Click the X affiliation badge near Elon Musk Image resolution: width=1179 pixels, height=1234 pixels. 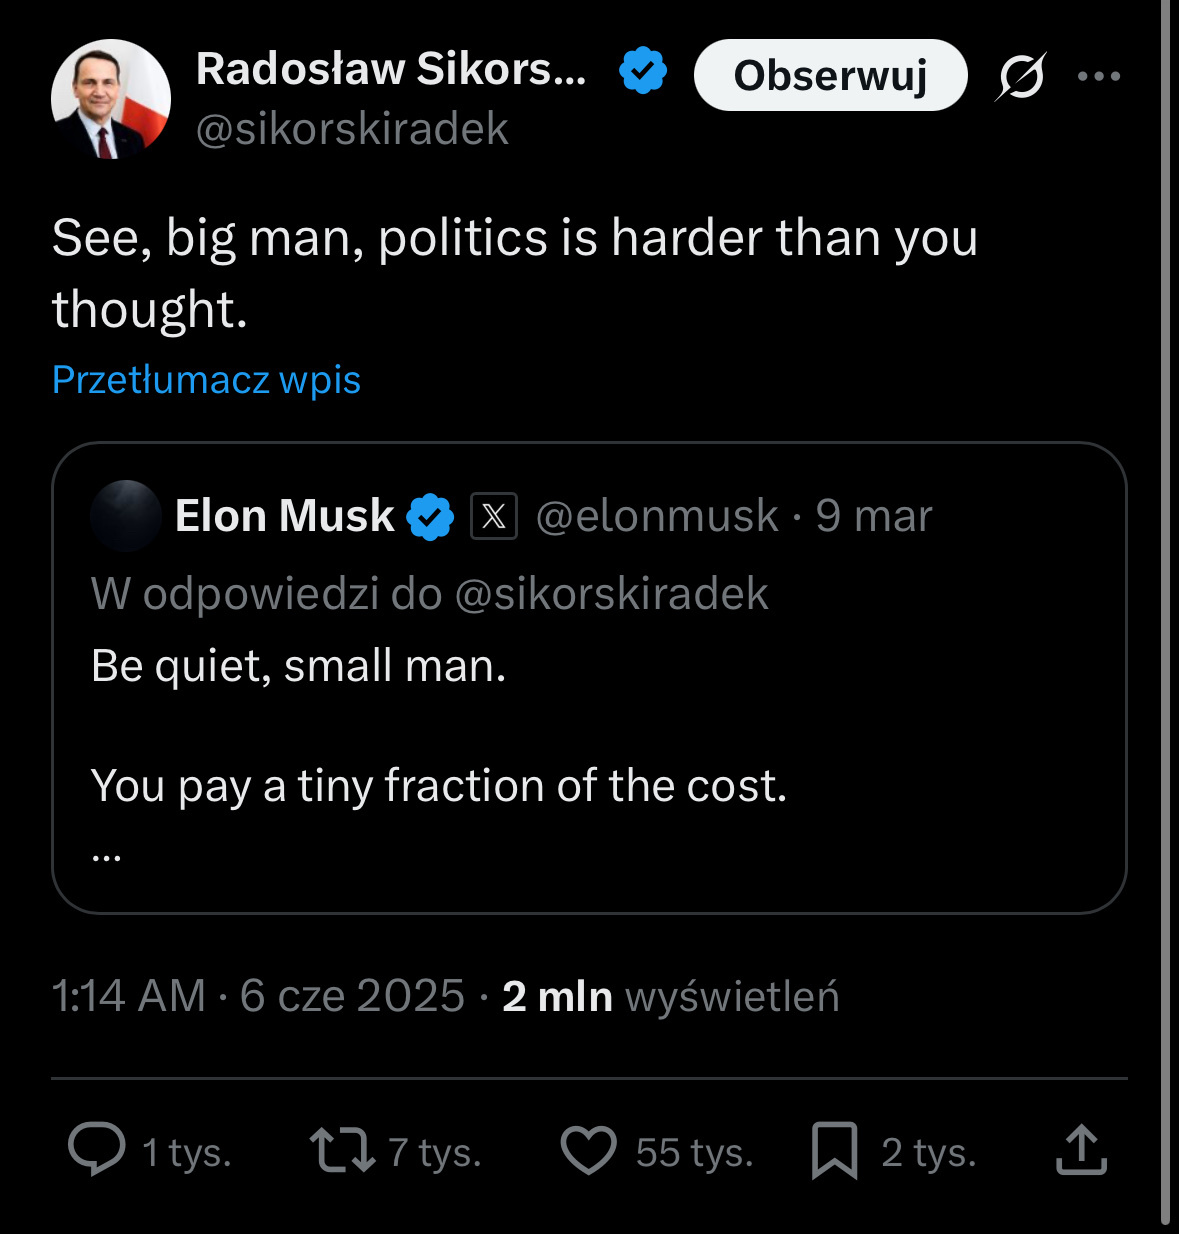(494, 516)
